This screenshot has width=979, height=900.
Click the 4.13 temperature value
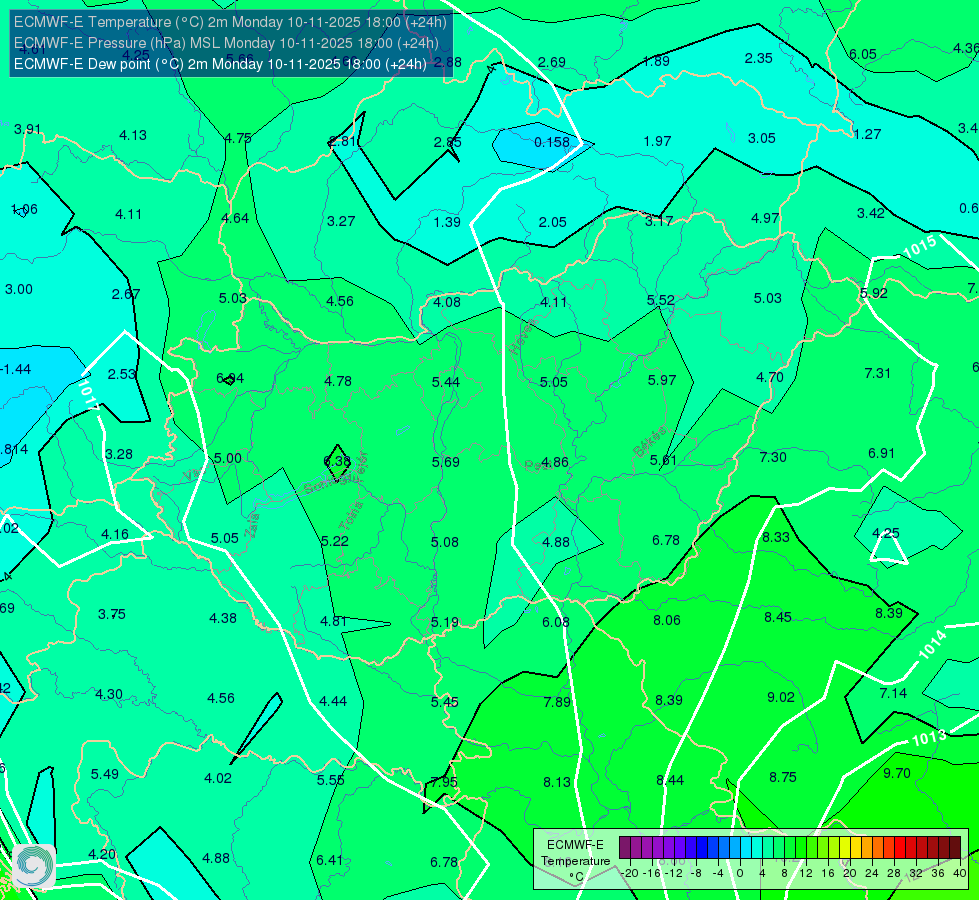pos(133,135)
